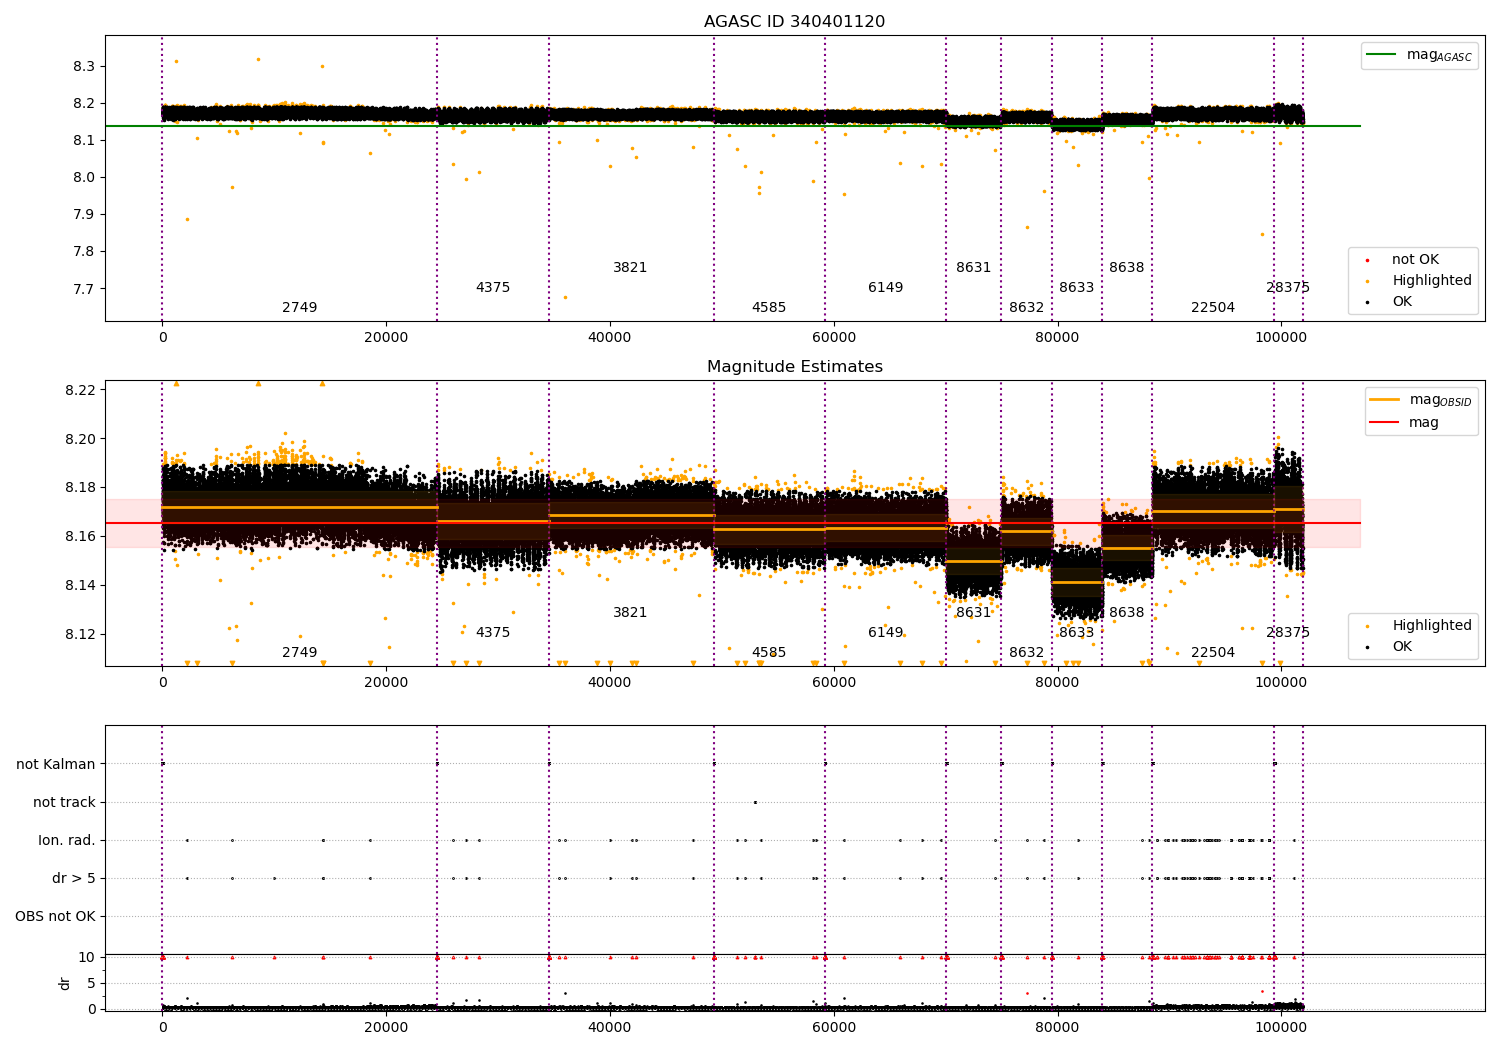The width and height of the screenshot is (1500, 1050).
Task: Click "OK" in the middle panel's lower legend
Action: pos(1402,647)
